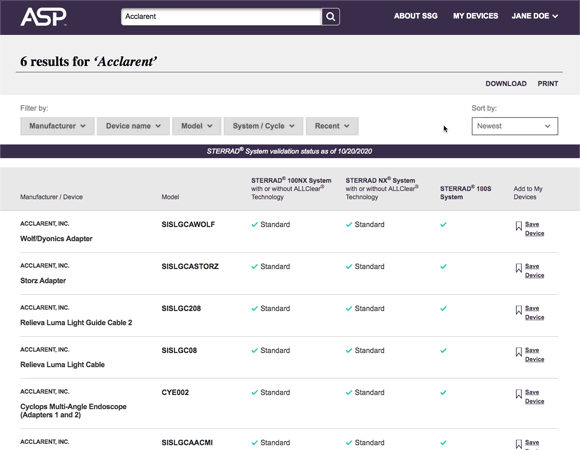Click the ASP logo

44,17
